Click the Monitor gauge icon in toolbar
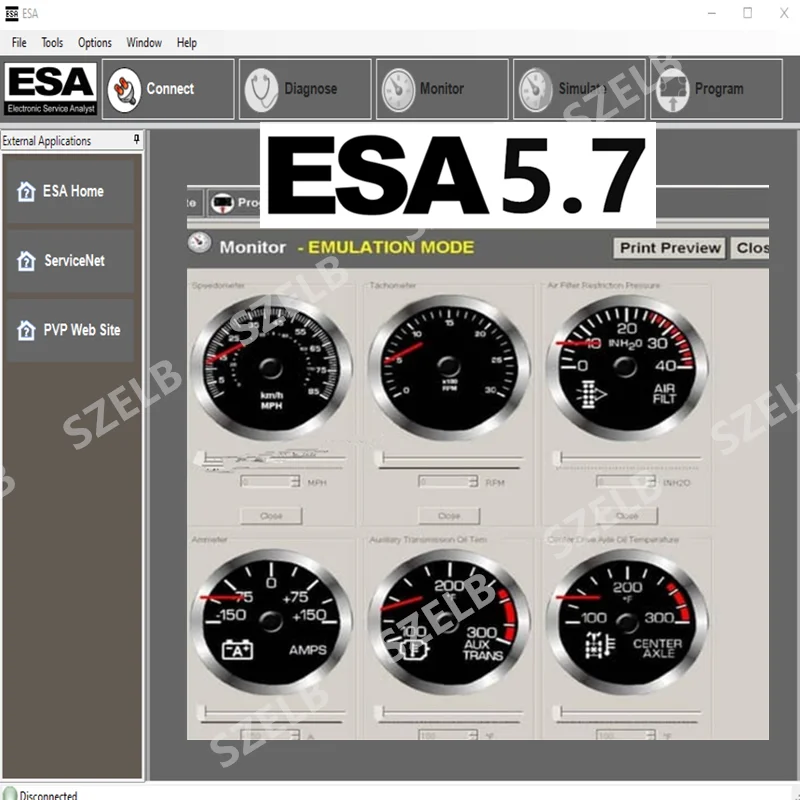The image size is (800, 800). point(398,90)
